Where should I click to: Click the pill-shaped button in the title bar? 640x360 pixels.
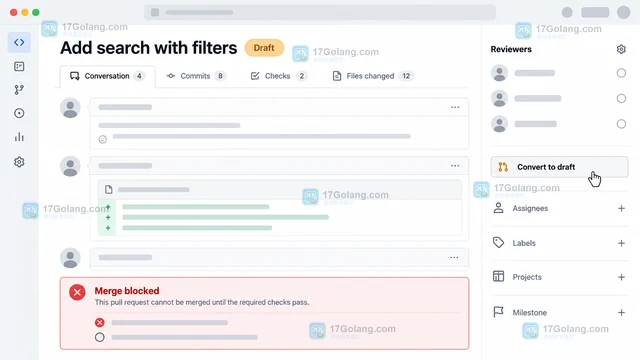[595, 12]
